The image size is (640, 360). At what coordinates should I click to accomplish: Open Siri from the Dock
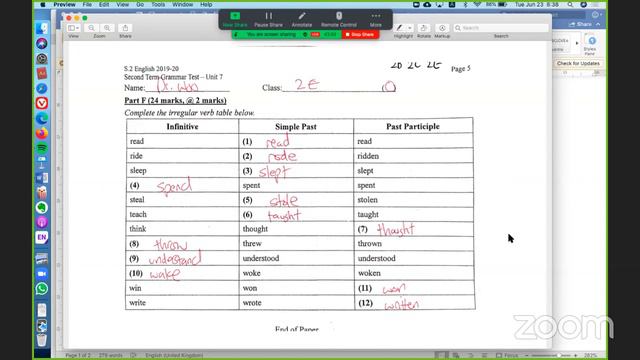[x=42, y=43]
